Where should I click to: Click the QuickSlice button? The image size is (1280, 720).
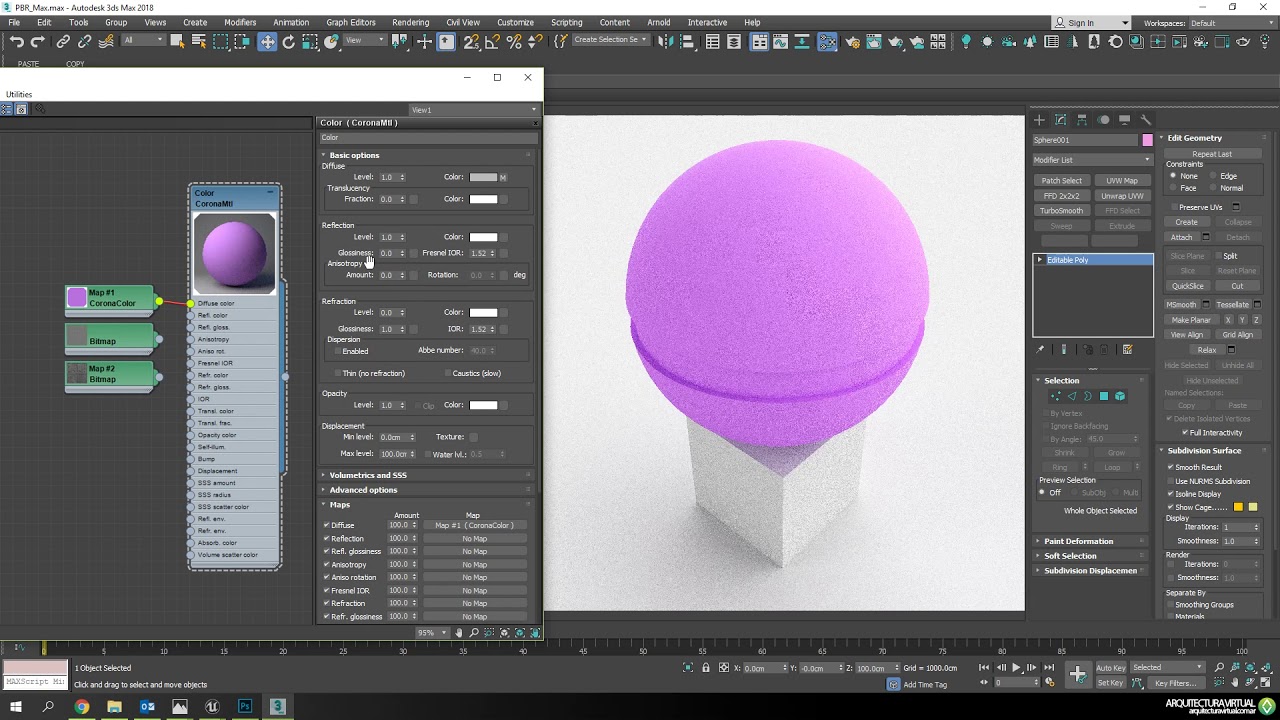1188,286
